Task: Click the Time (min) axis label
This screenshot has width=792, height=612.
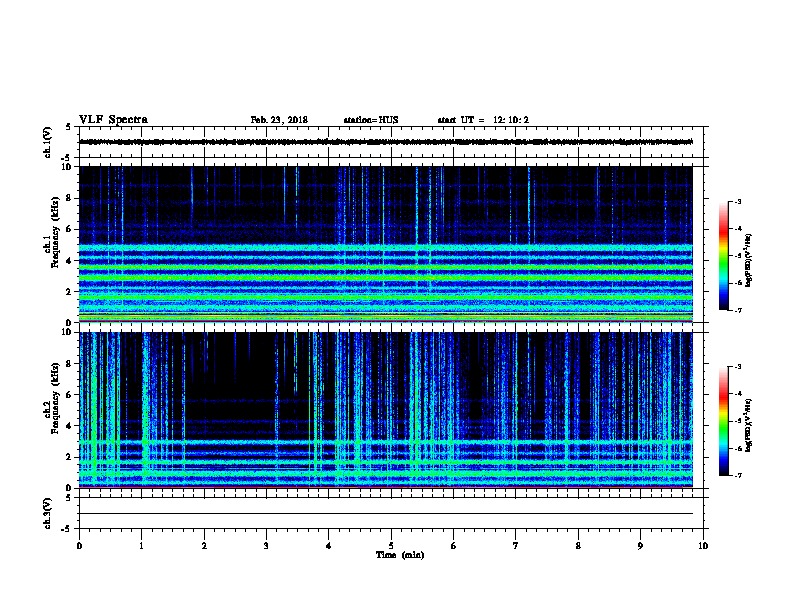Action: 400,555
